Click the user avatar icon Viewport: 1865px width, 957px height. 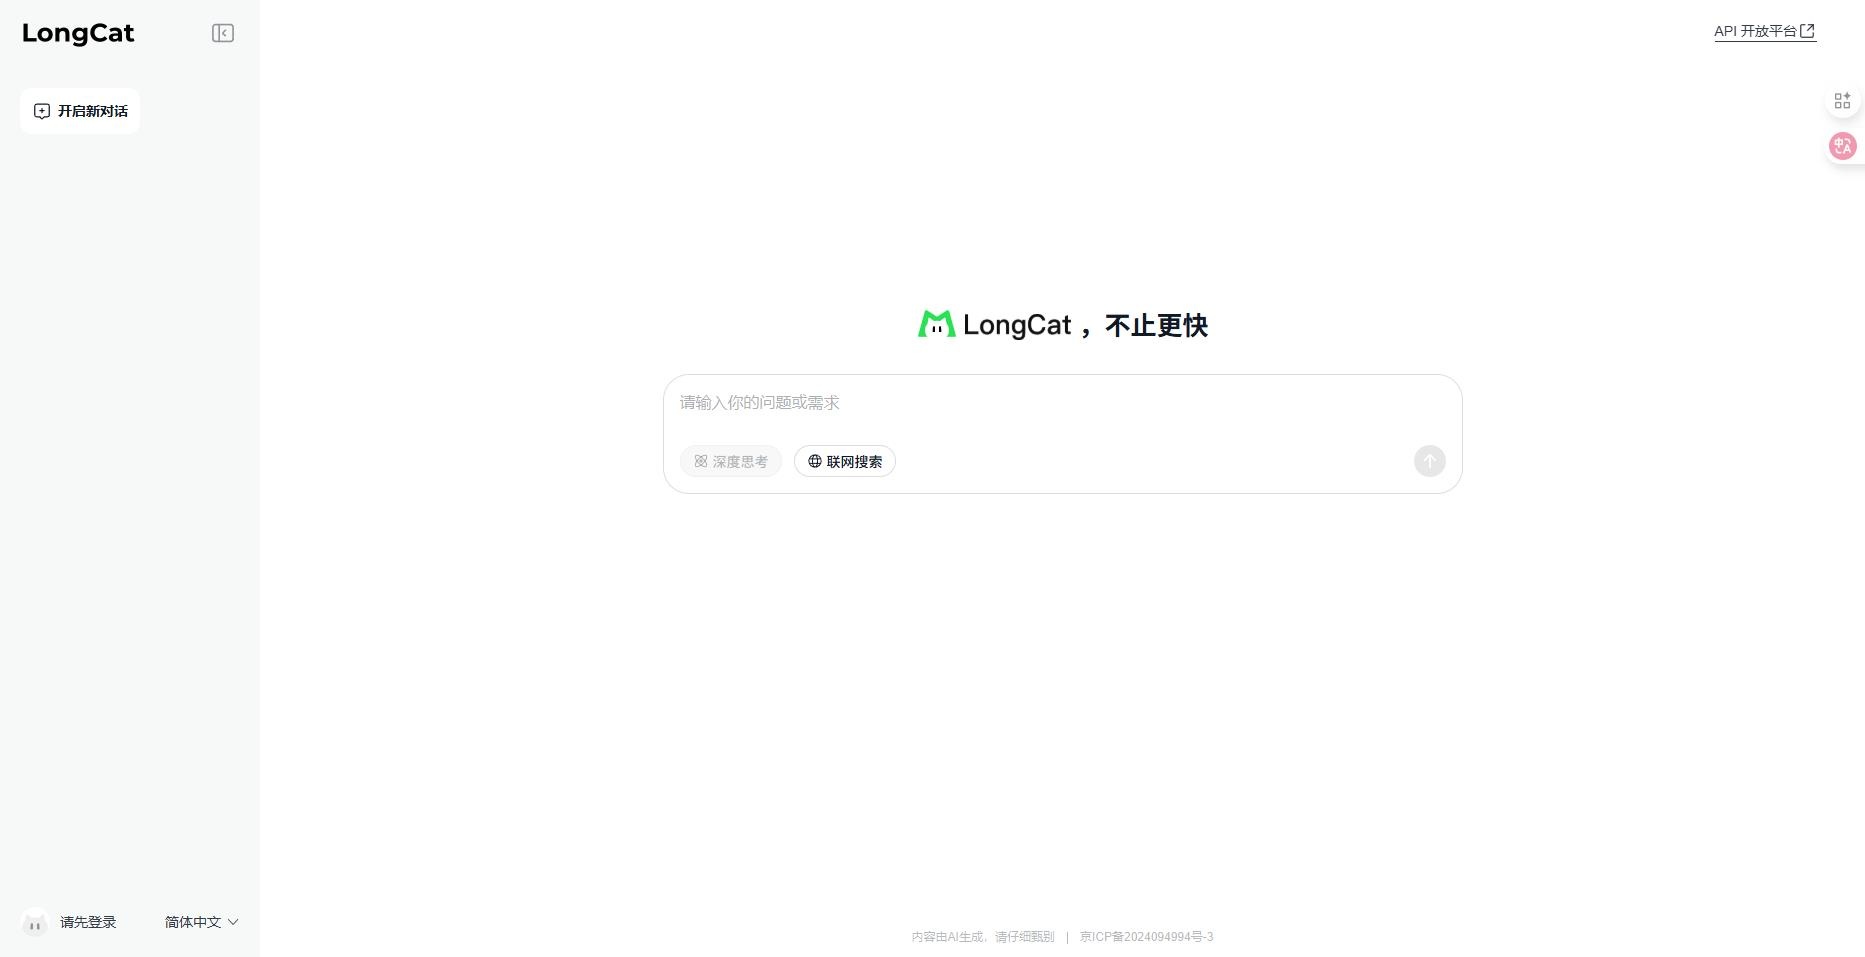click(x=35, y=922)
